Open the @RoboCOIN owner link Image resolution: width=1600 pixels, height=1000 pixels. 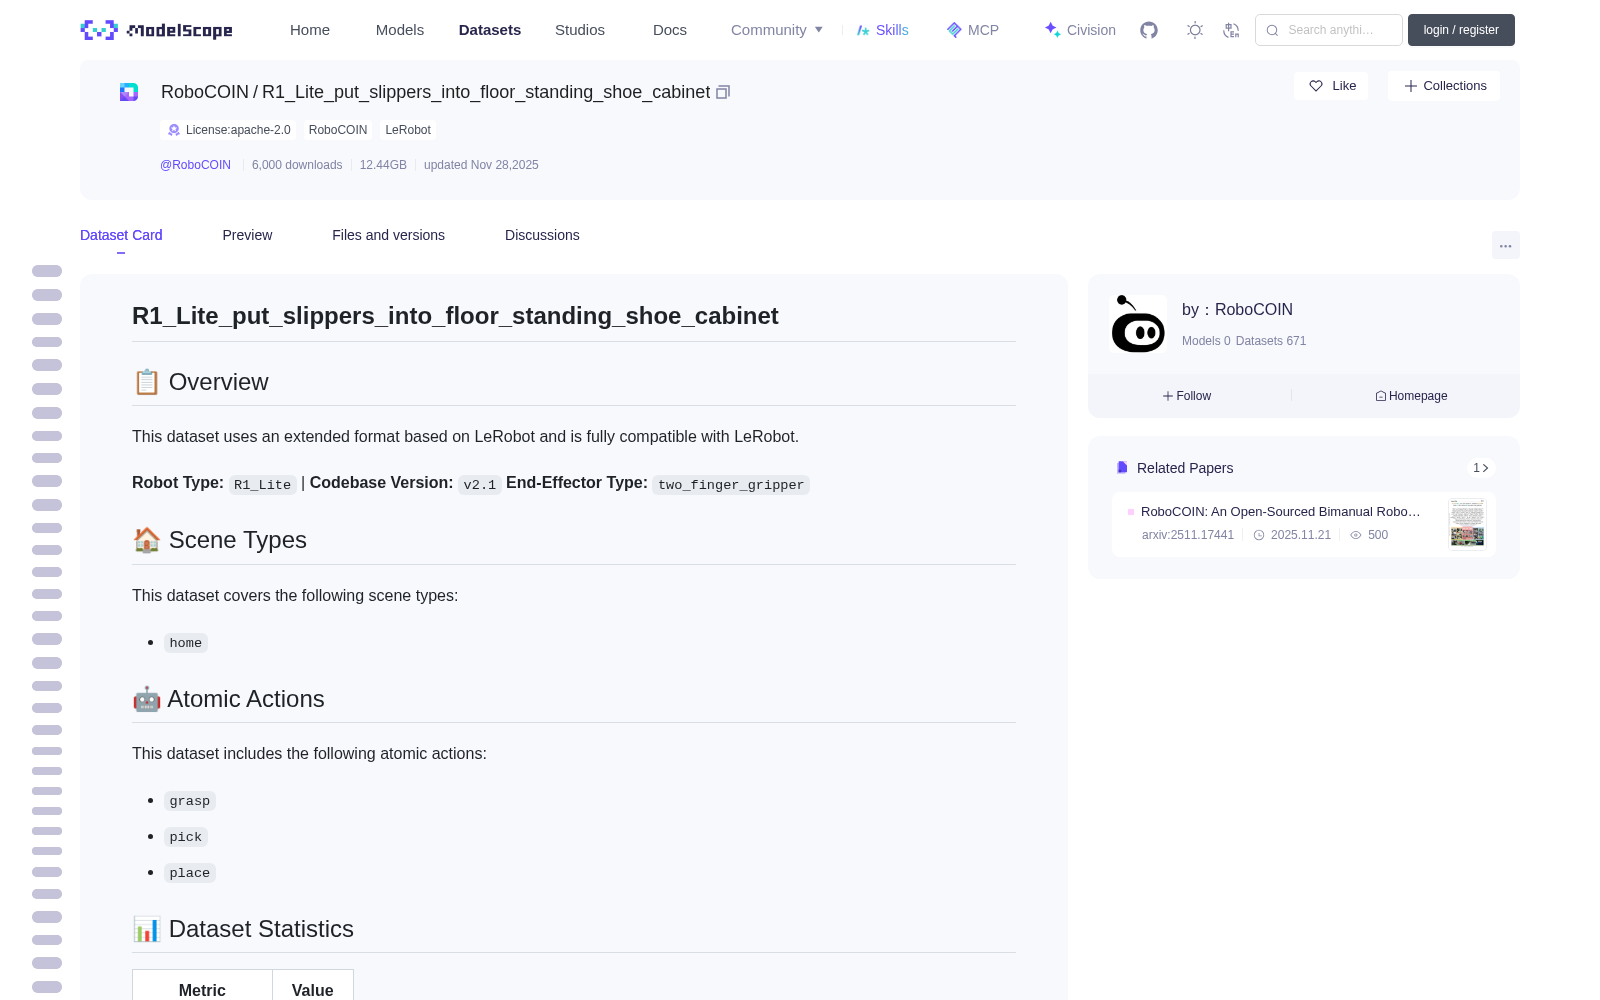[195, 165]
